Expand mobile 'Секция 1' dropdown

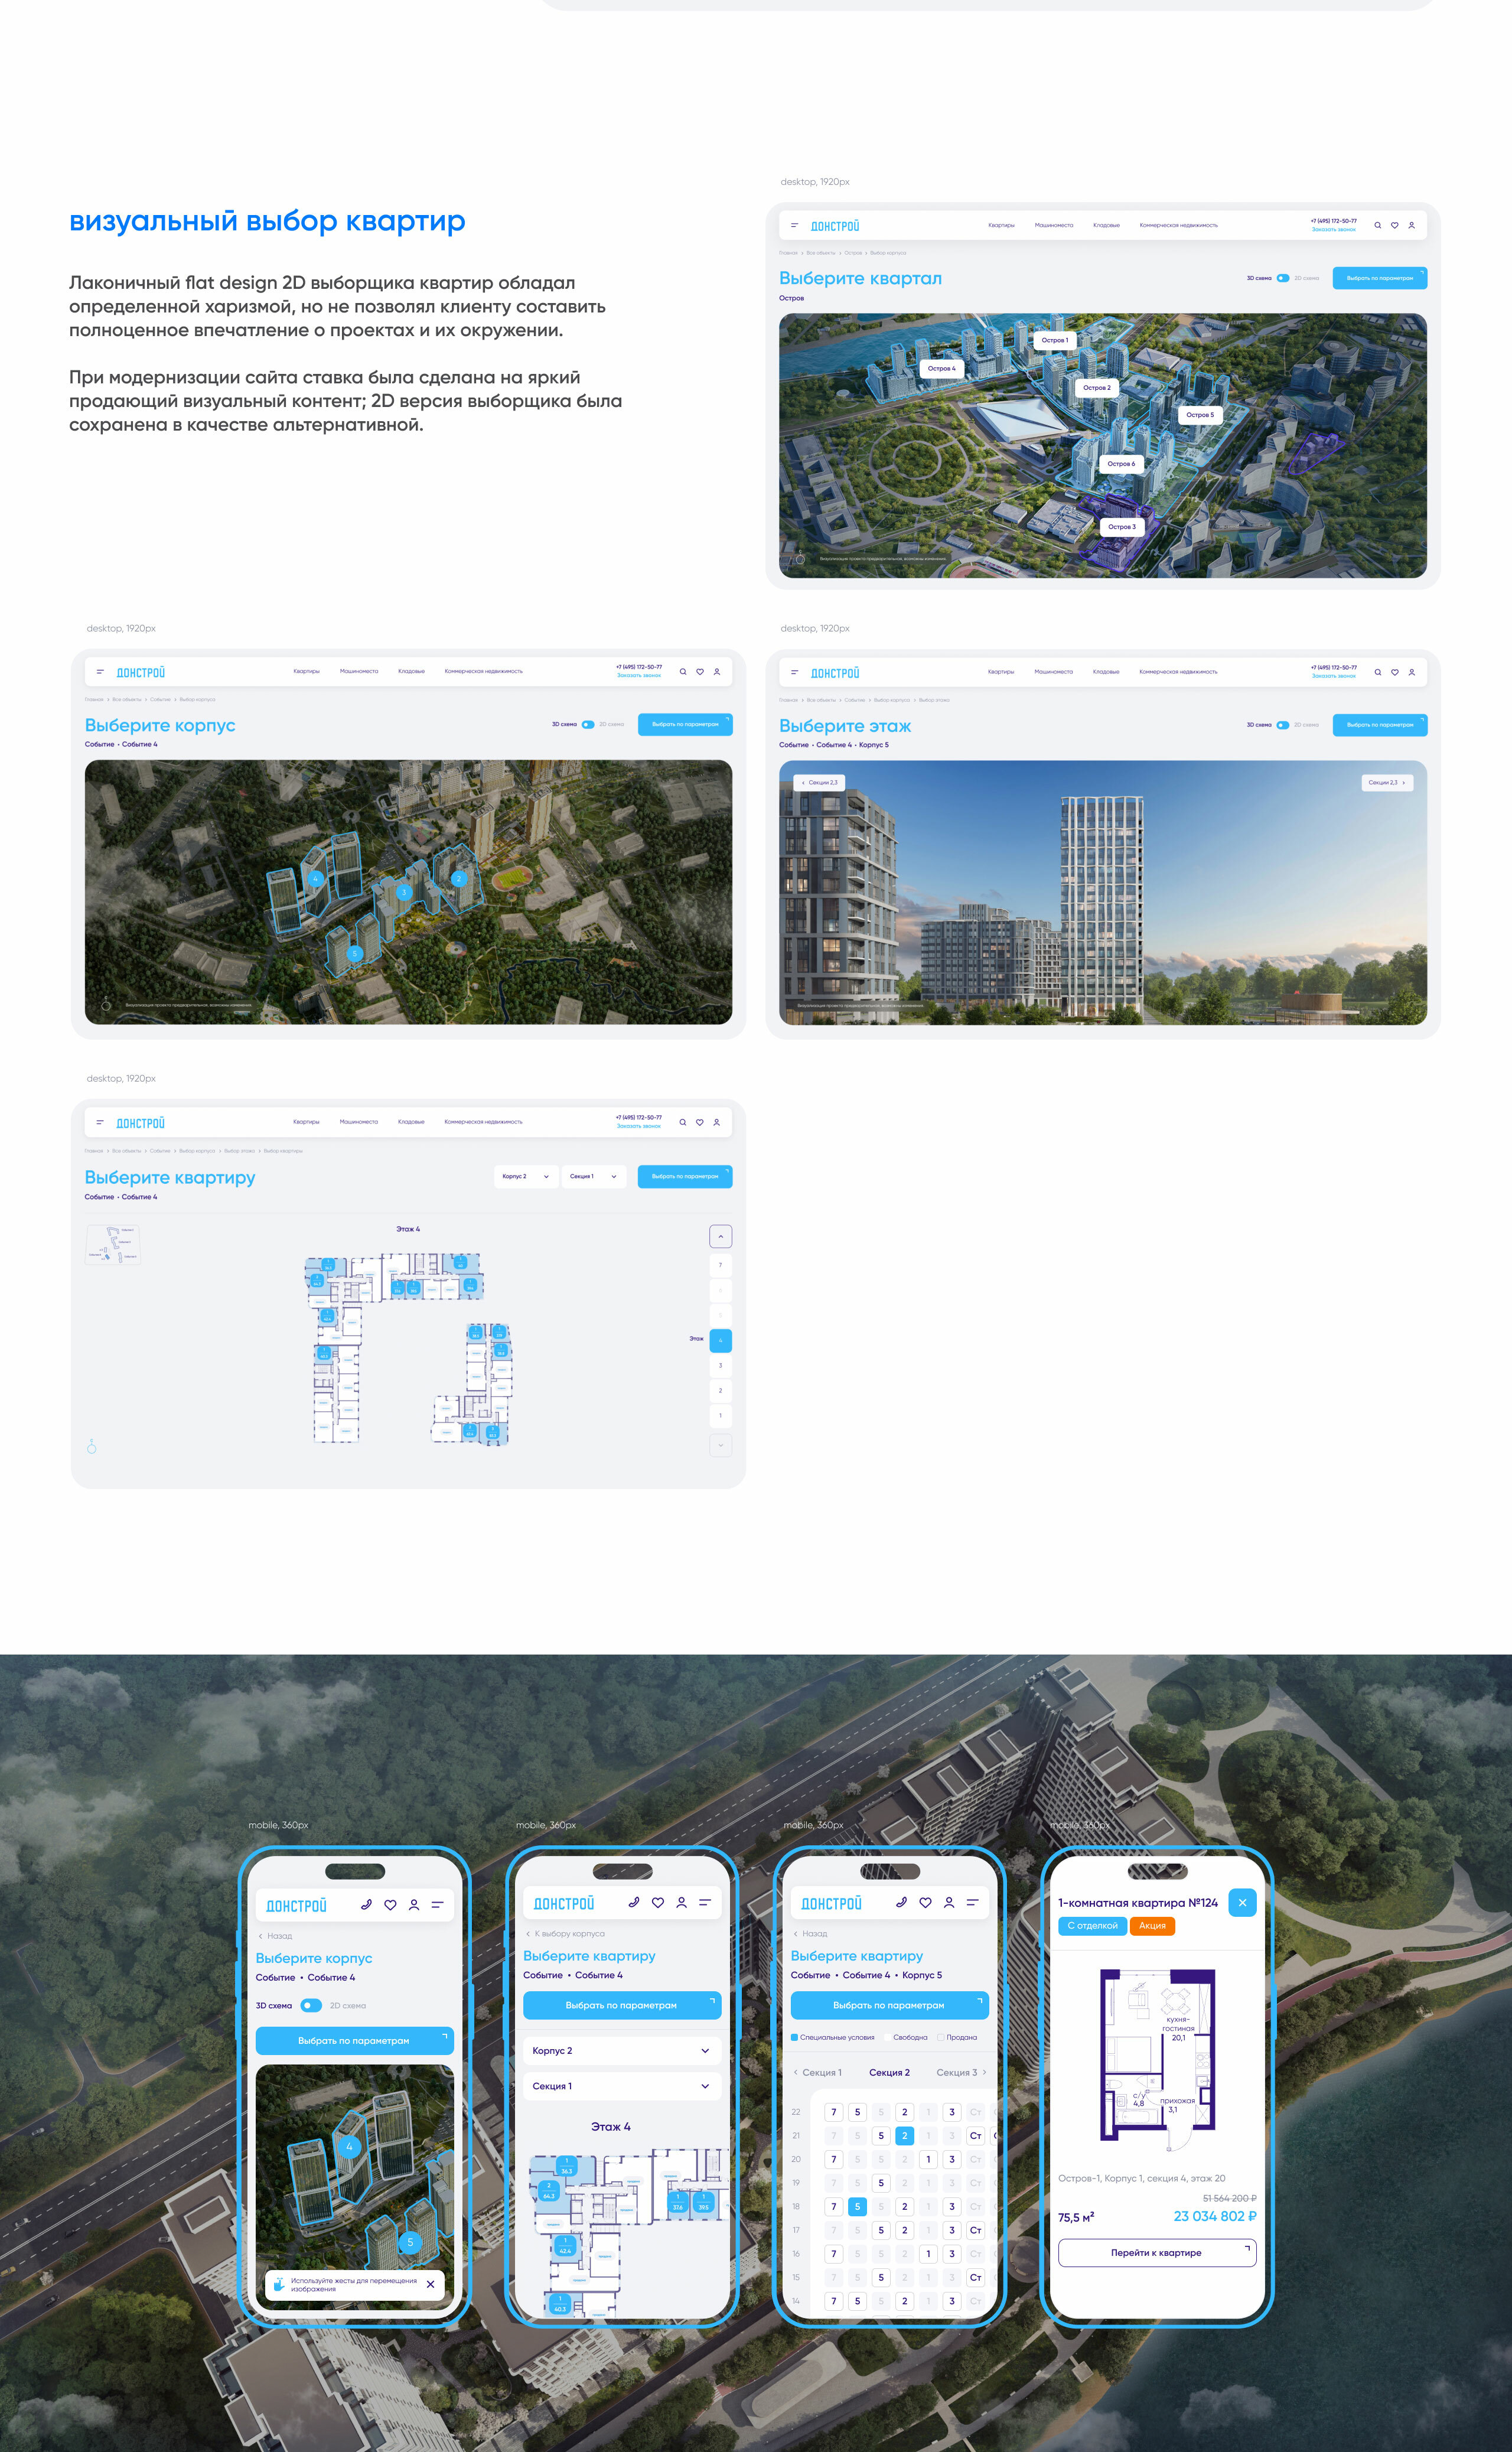click(621, 2086)
